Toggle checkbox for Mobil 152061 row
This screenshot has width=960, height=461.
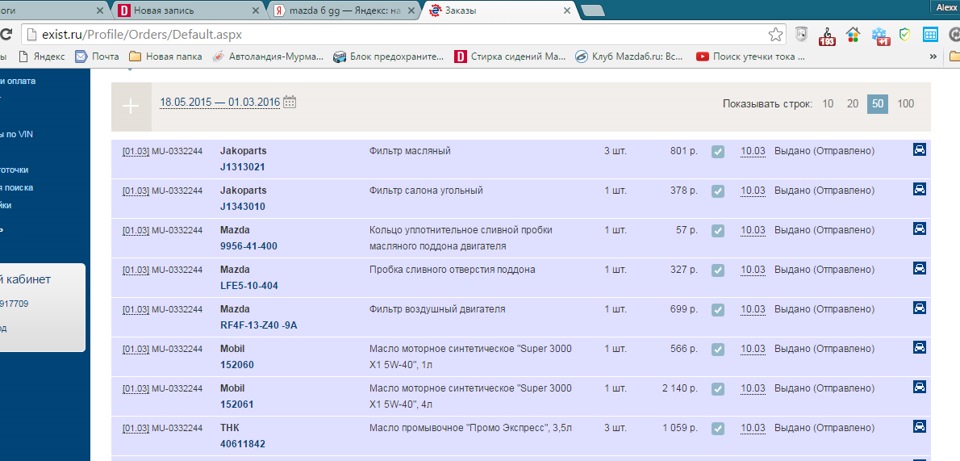tap(718, 389)
